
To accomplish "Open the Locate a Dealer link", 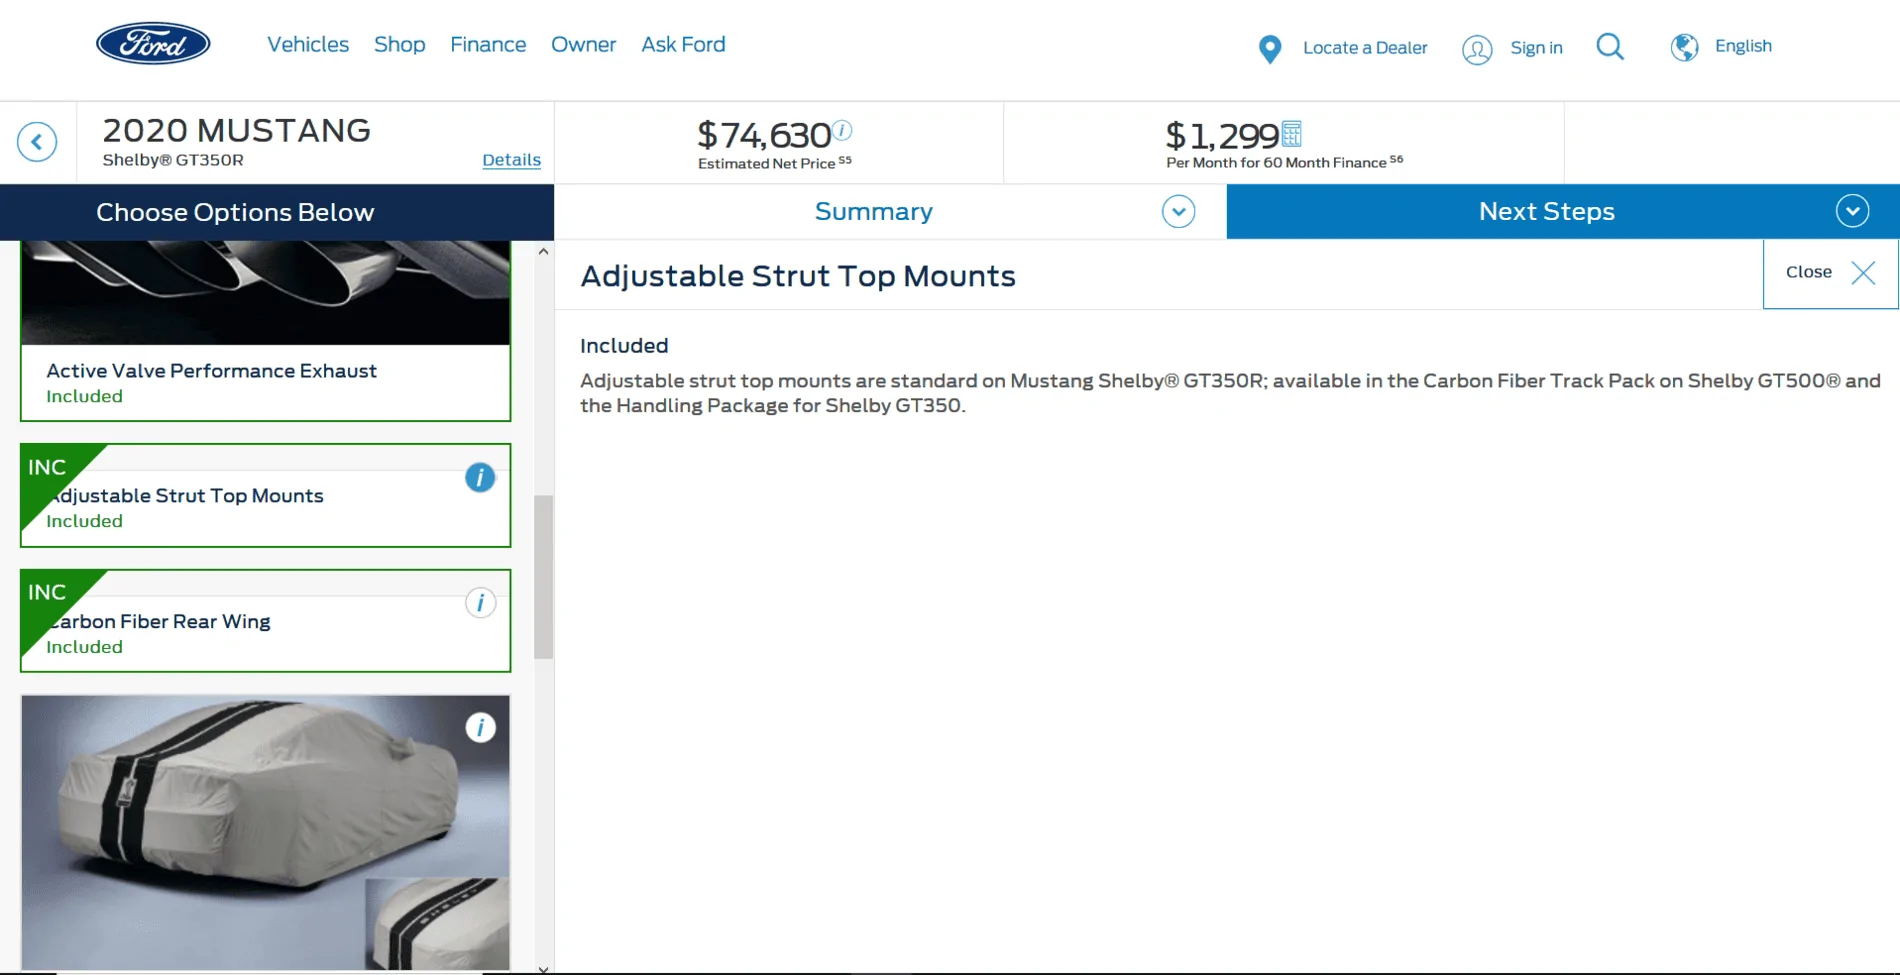I will 1365,48.
